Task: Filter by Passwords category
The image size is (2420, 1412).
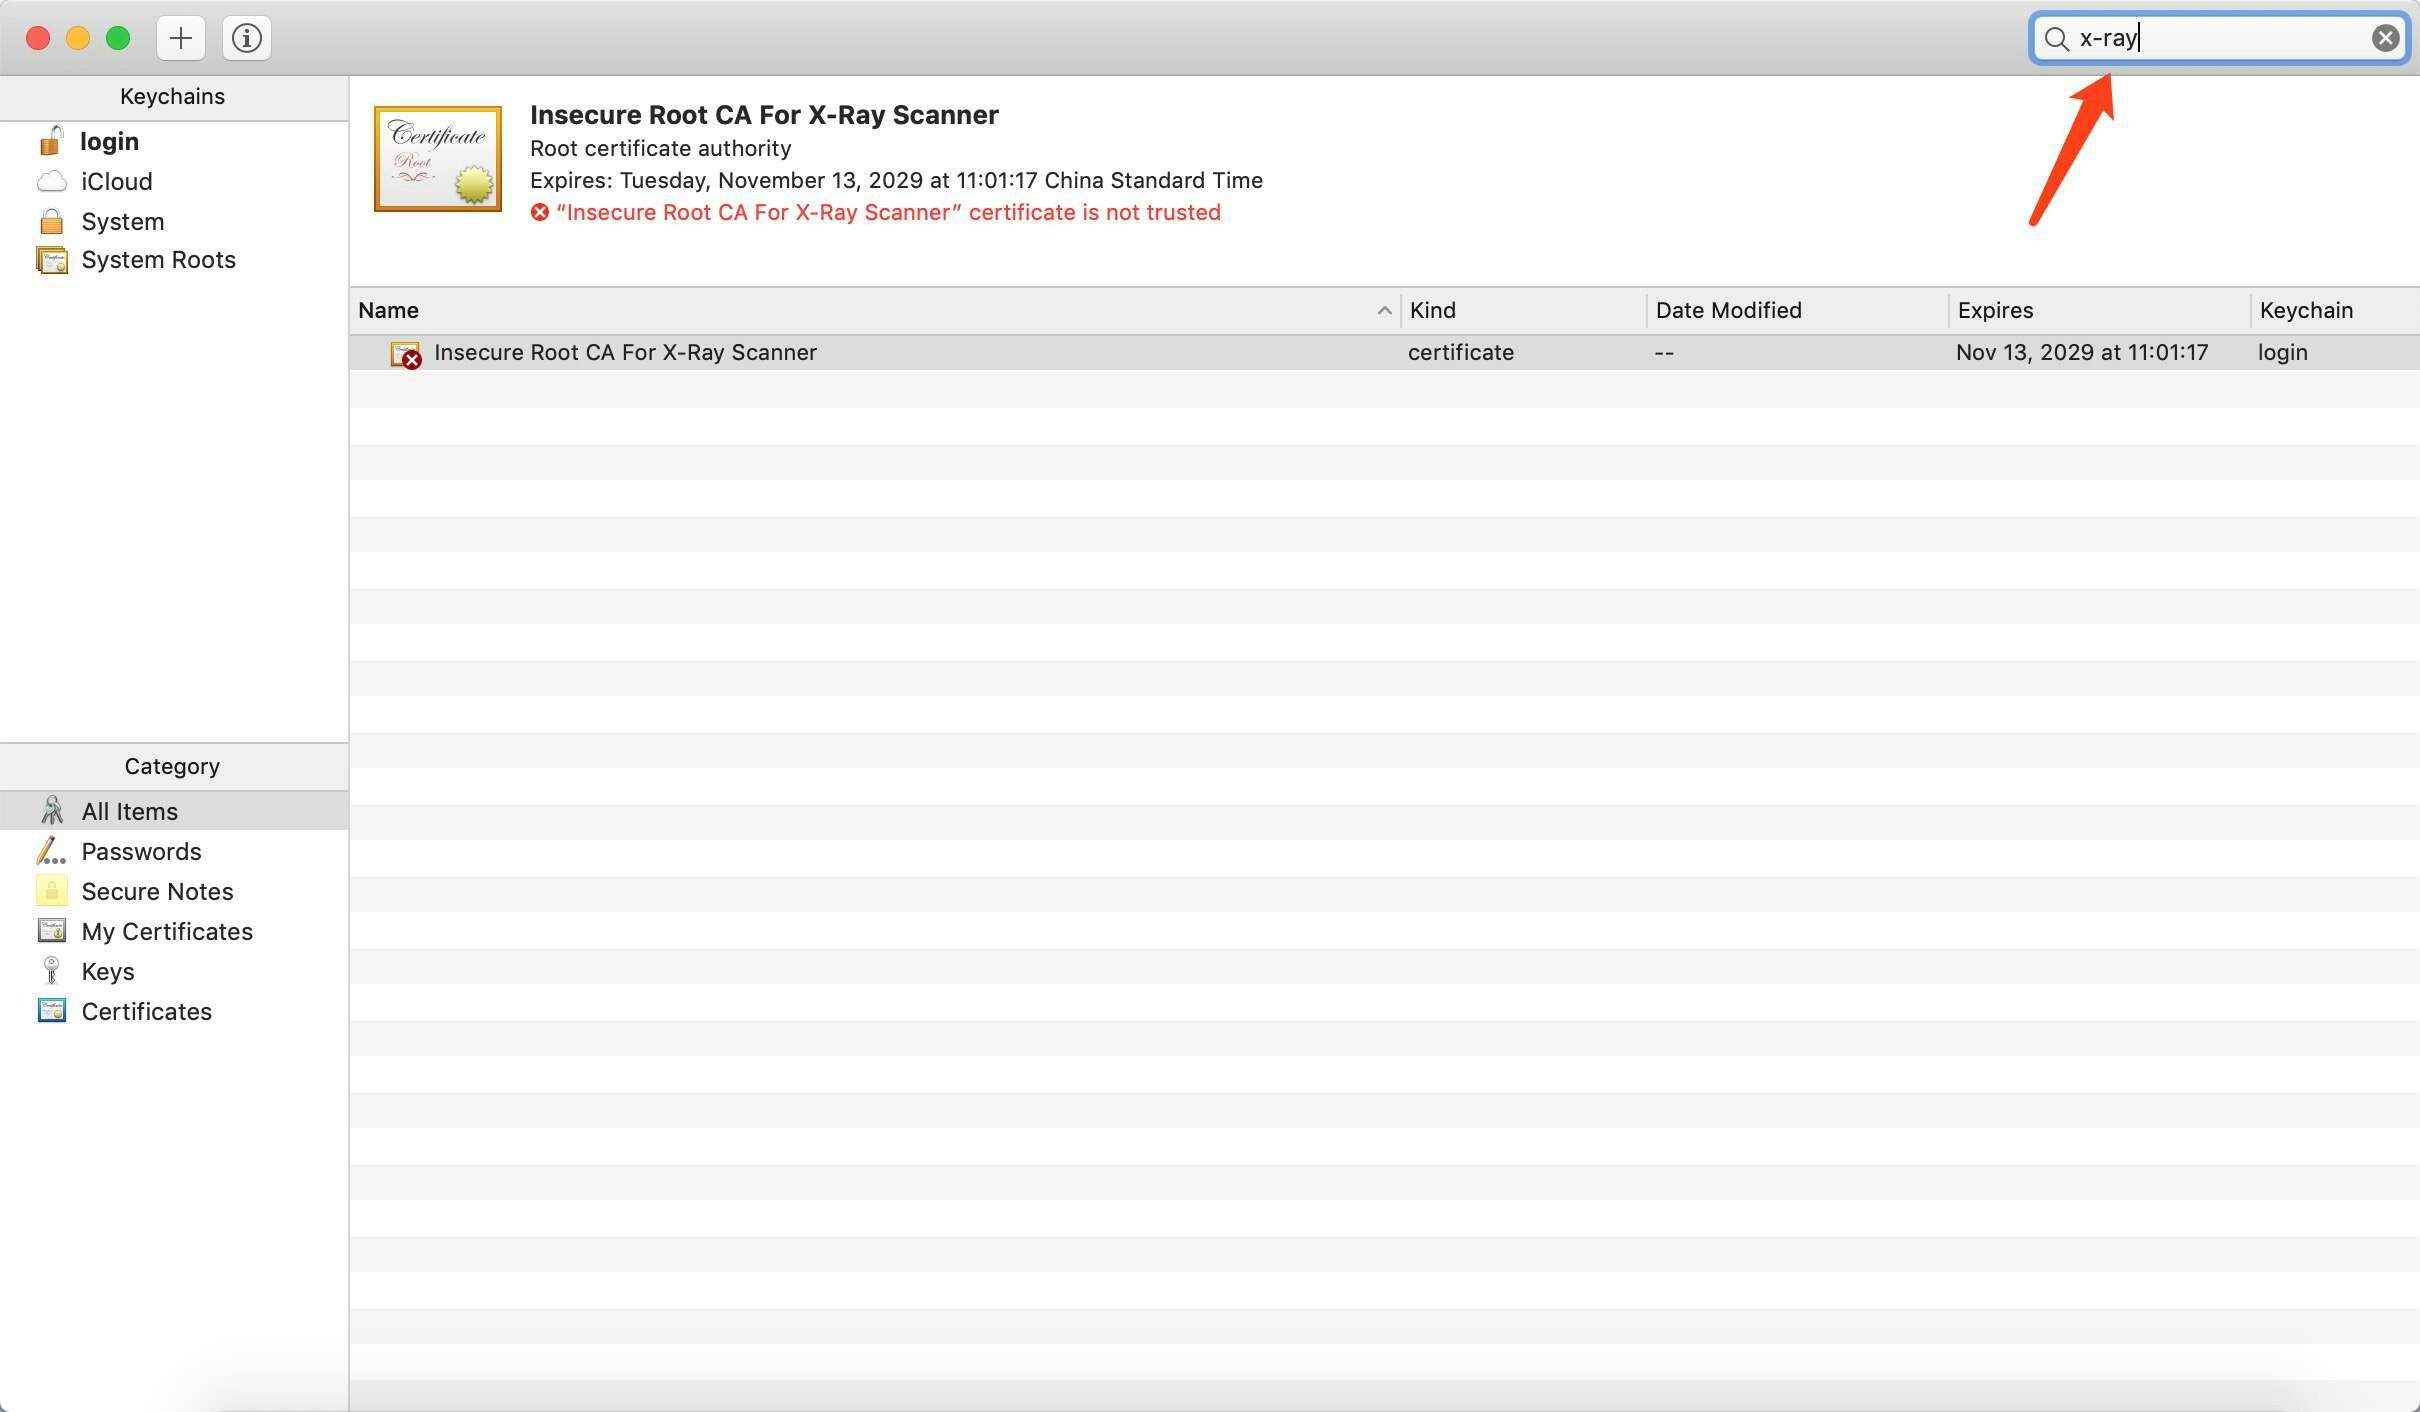Action: coord(141,851)
